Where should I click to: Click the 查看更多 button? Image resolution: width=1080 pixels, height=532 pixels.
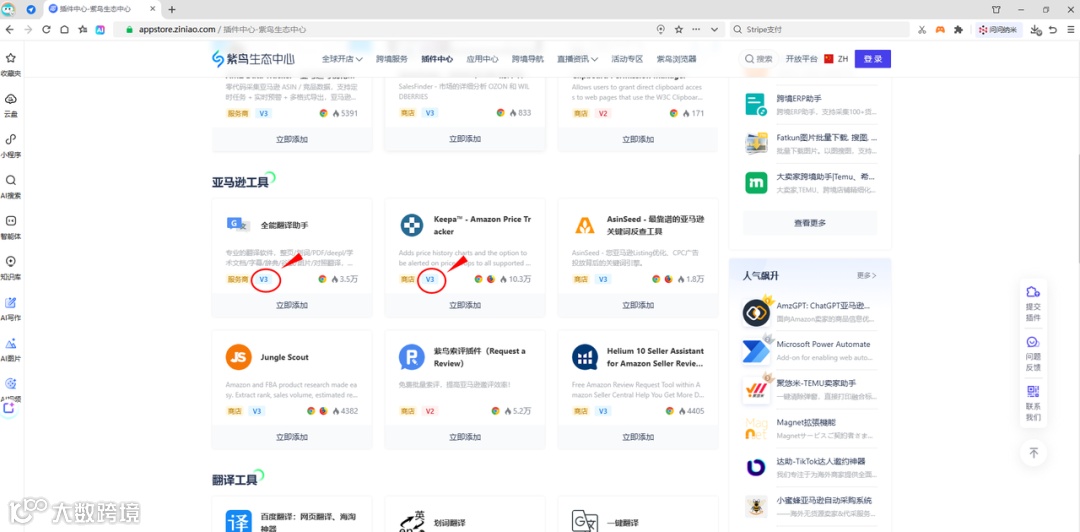pos(810,223)
